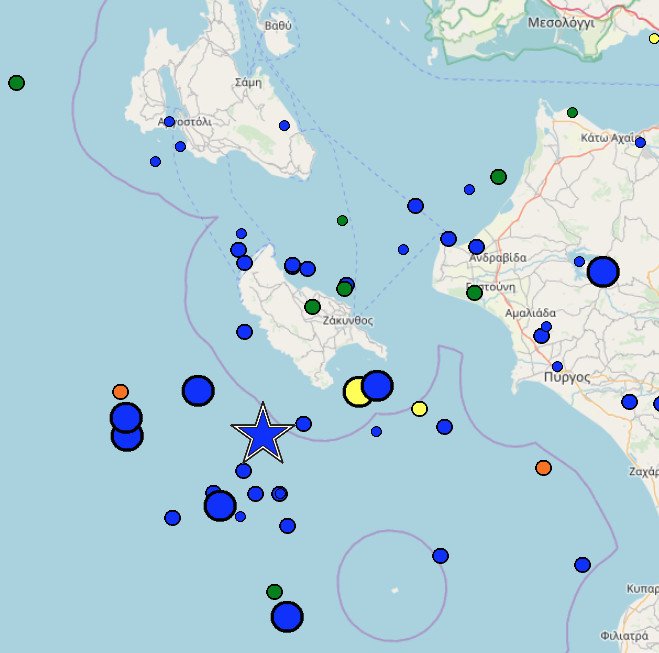Click the green marker at Γαστούνη
Viewport: 659px width, 653px height.
474,293
